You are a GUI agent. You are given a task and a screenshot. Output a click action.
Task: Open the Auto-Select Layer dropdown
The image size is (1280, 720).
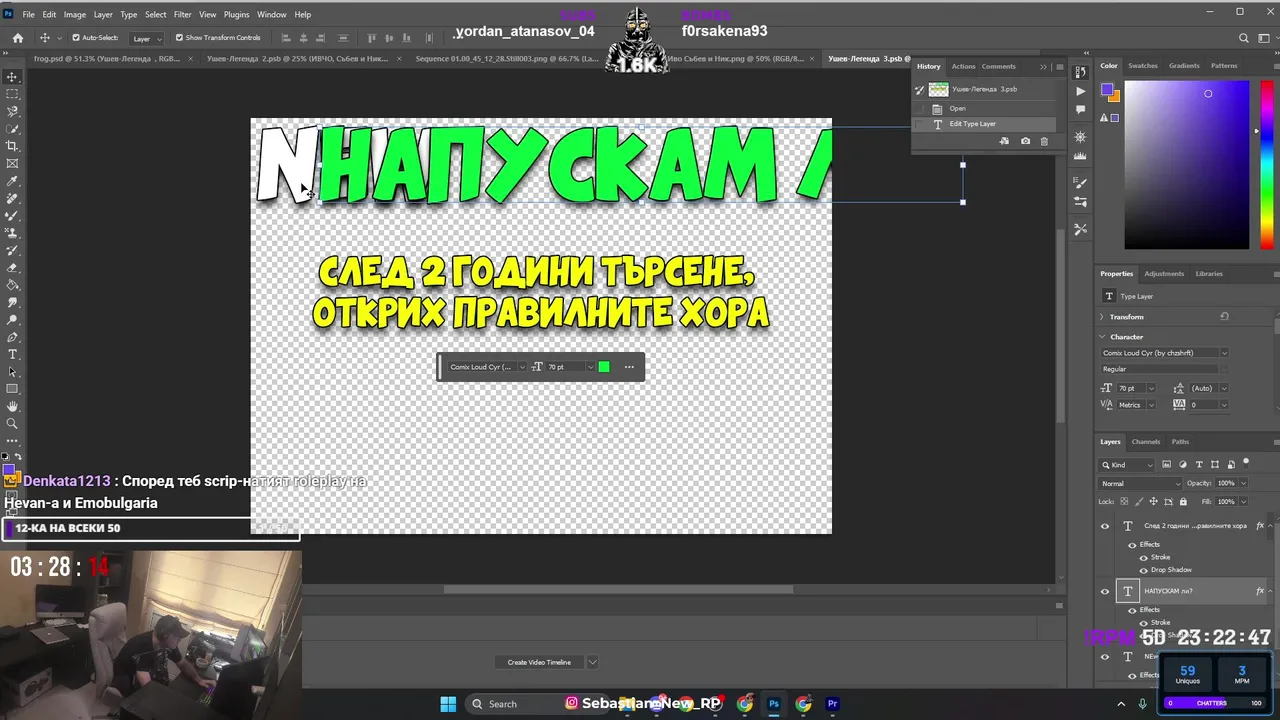pyautogui.click(x=147, y=38)
